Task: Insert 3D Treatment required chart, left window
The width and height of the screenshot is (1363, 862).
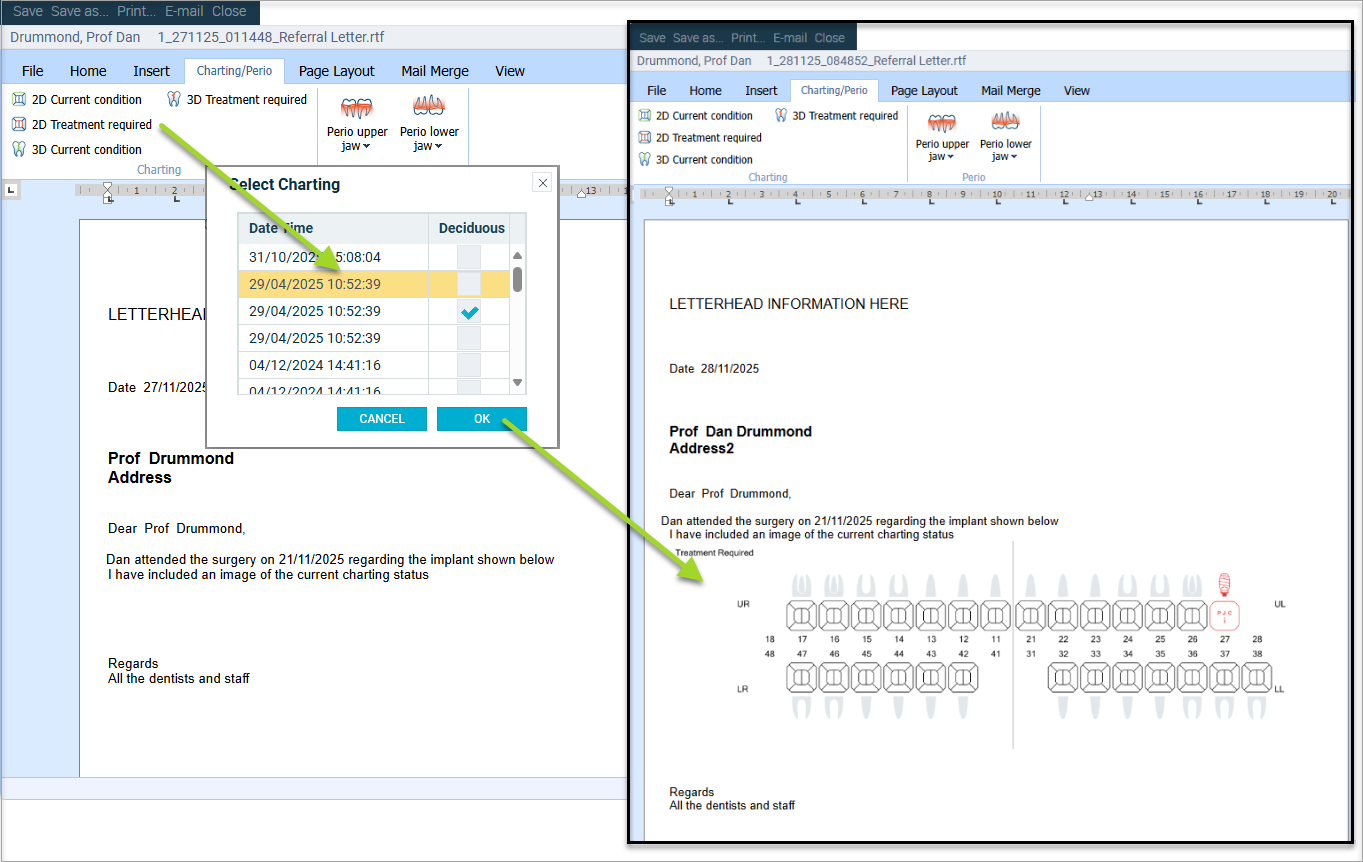Action: click(x=237, y=100)
